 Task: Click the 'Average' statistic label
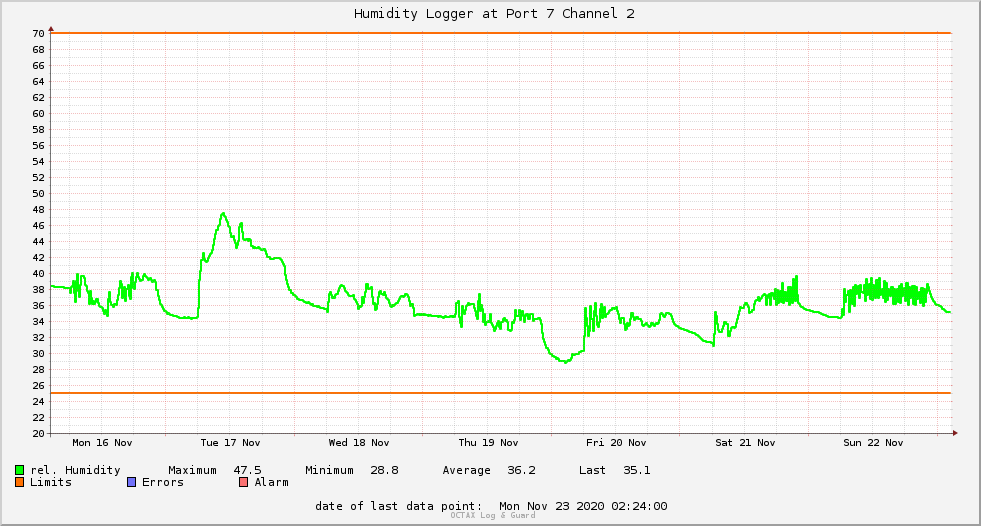pyautogui.click(x=466, y=470)
